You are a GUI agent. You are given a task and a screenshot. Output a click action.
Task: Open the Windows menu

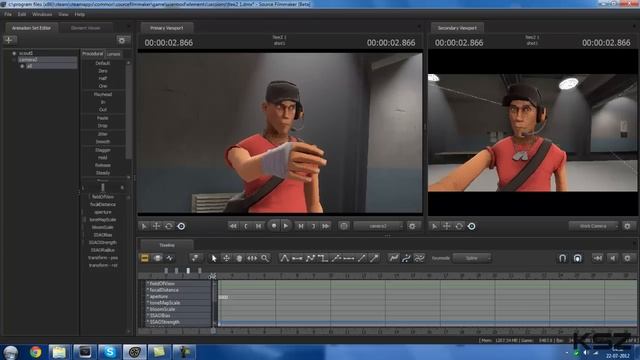click(x=42, y=14)
